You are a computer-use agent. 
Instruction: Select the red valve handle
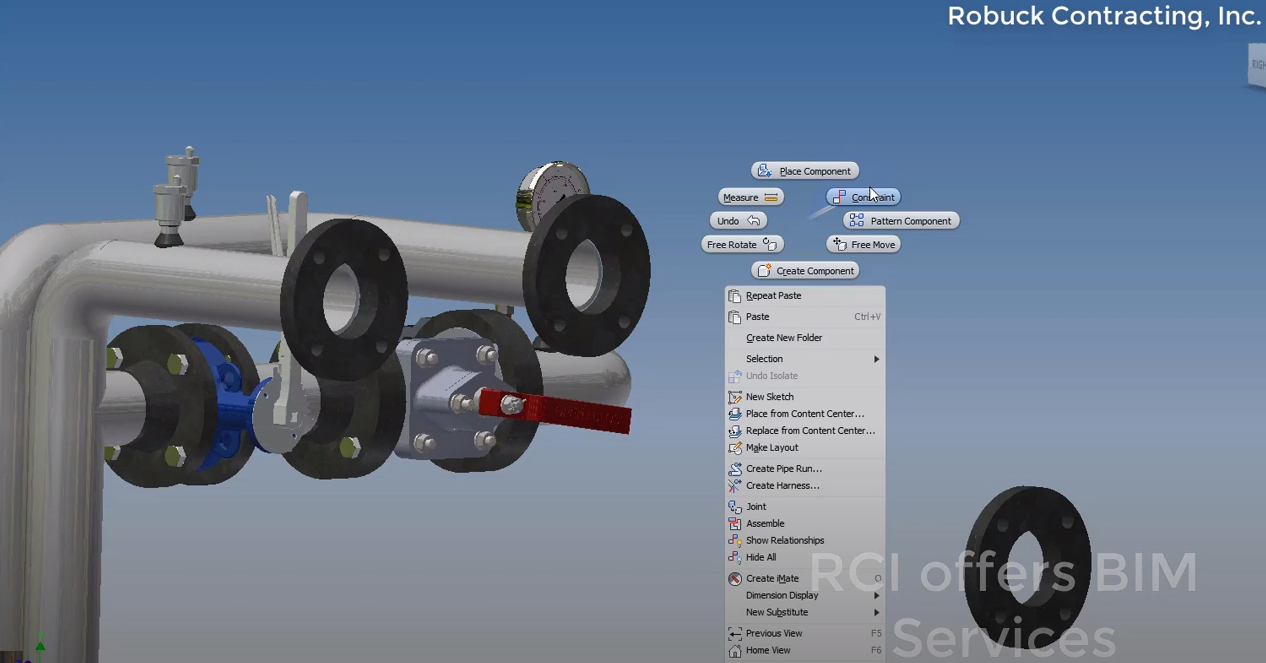pos(555,410)
